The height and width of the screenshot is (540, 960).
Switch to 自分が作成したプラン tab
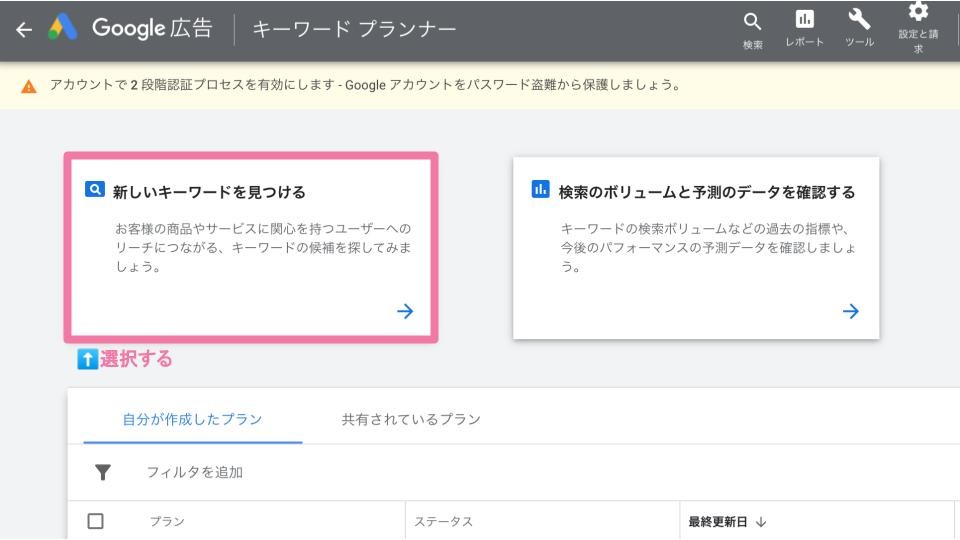coord(192,419)
